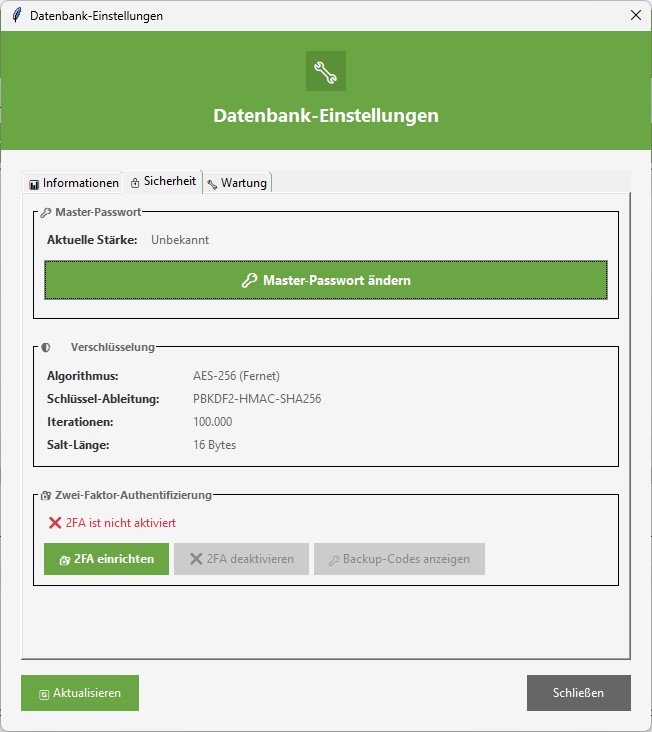Click the 'Aktuelle Stärke:' label

(92, 240)
